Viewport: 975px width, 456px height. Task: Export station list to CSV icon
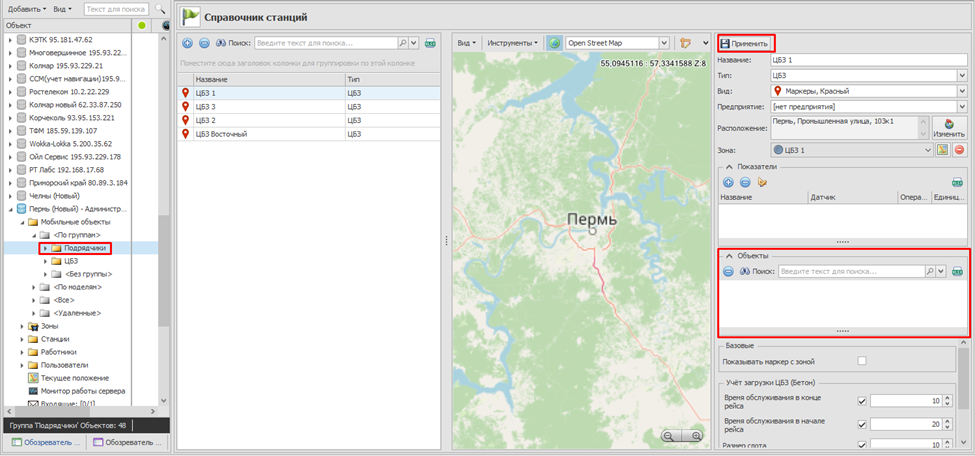coord(430,44)
